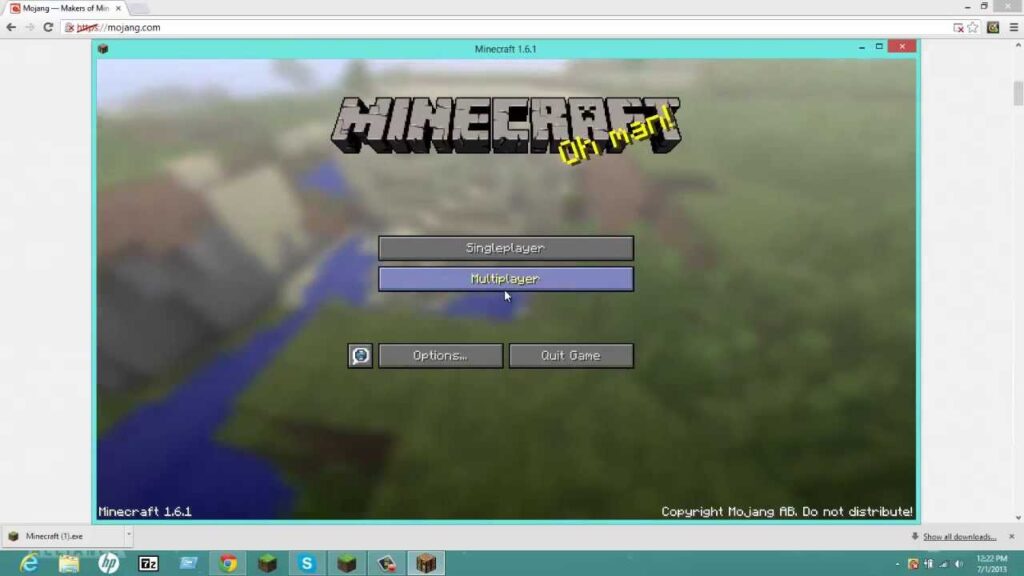Show hidden system tray icons

pos(897,564)
